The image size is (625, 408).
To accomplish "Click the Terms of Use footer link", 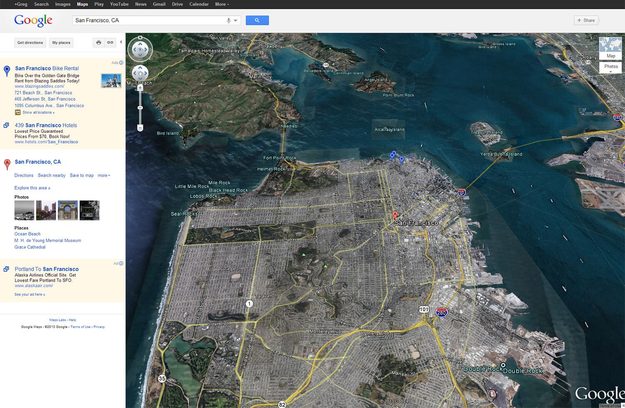I will (x=81, y=327).
